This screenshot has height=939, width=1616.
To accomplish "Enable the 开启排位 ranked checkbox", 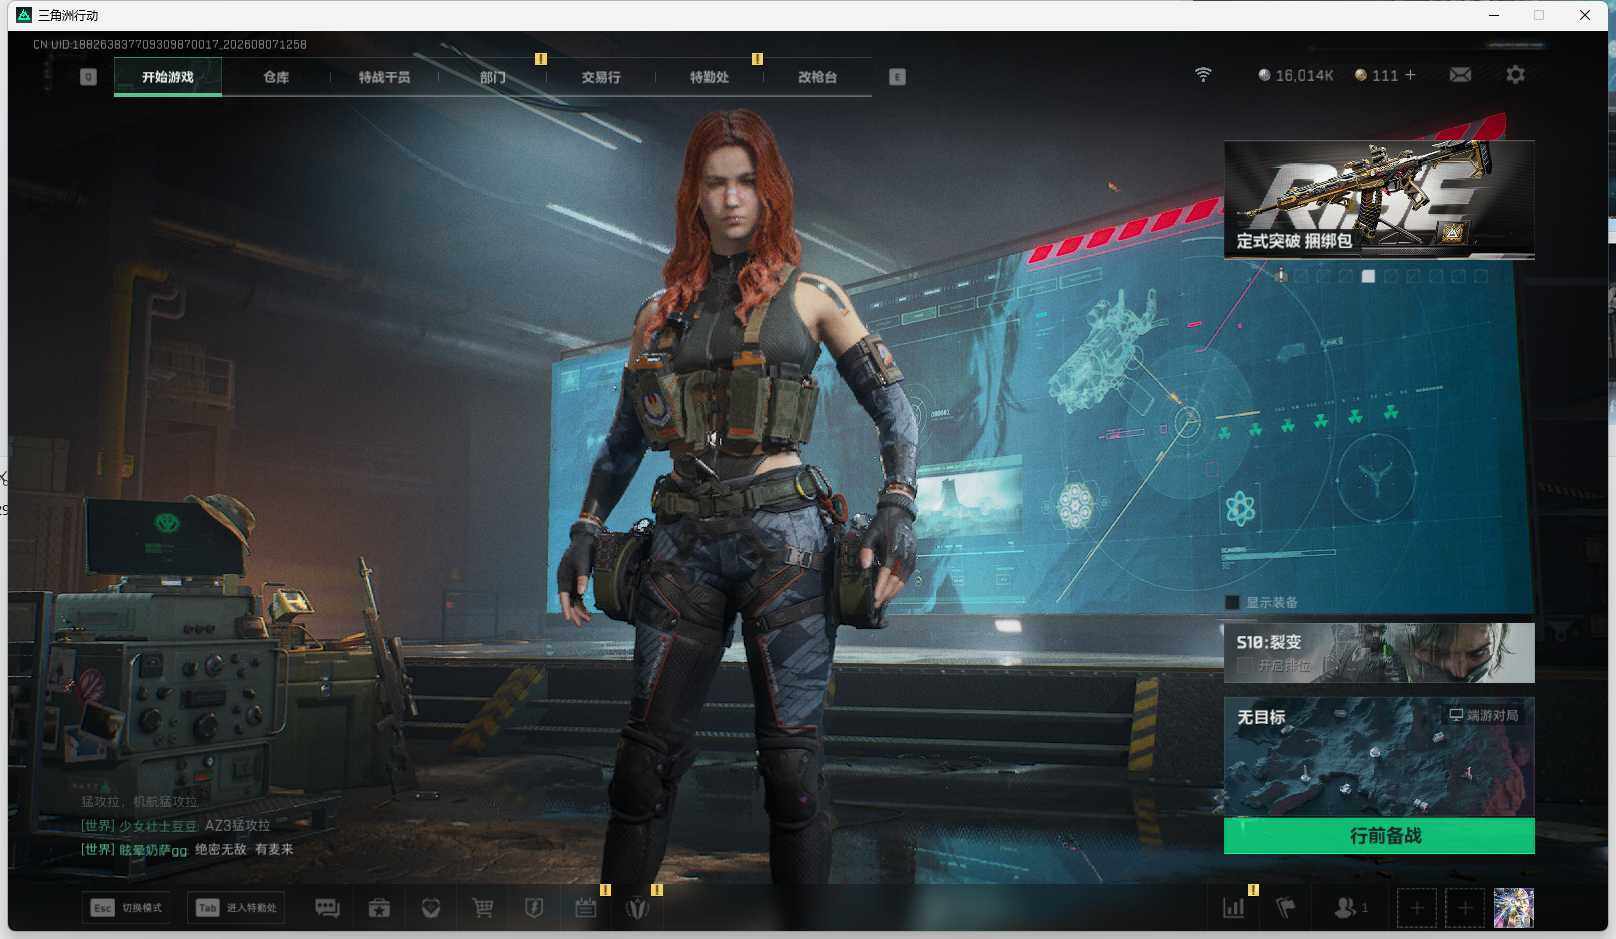I will tap(1244, 665).
